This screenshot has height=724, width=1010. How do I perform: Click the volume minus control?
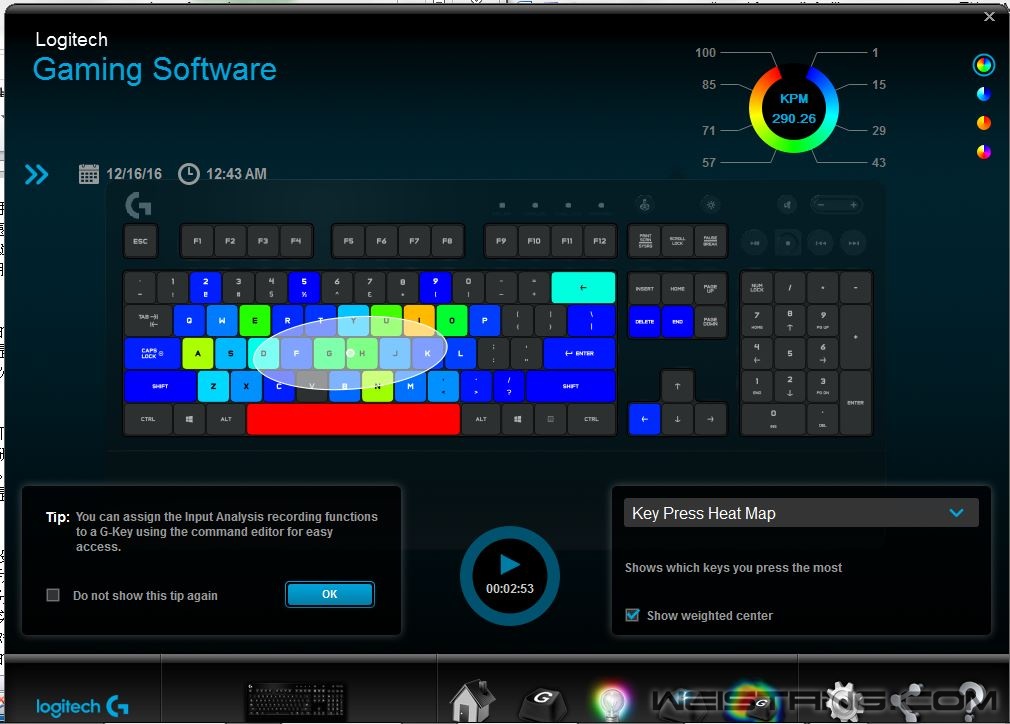[x=821, y=205]
